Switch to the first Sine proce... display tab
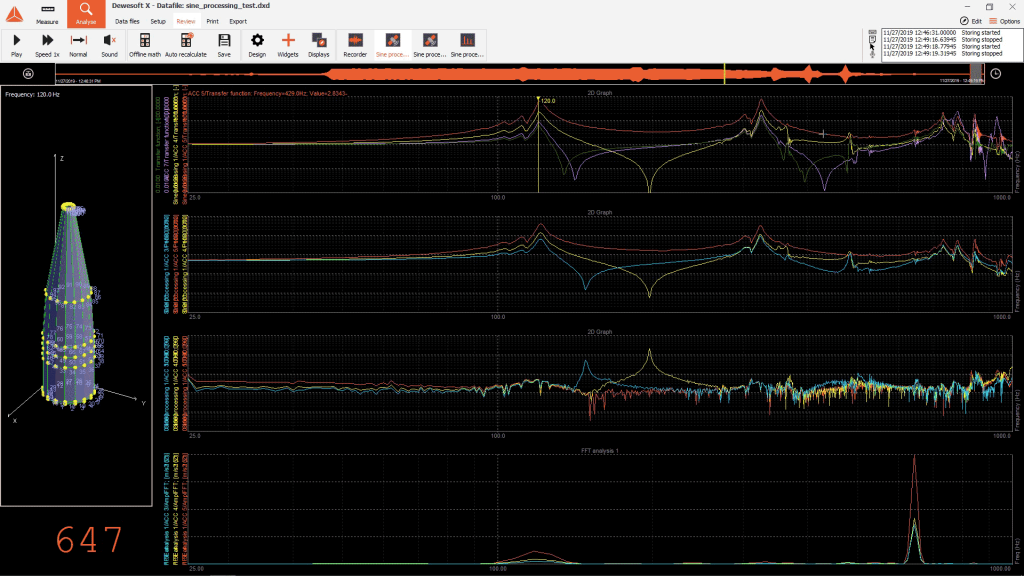 391,44
